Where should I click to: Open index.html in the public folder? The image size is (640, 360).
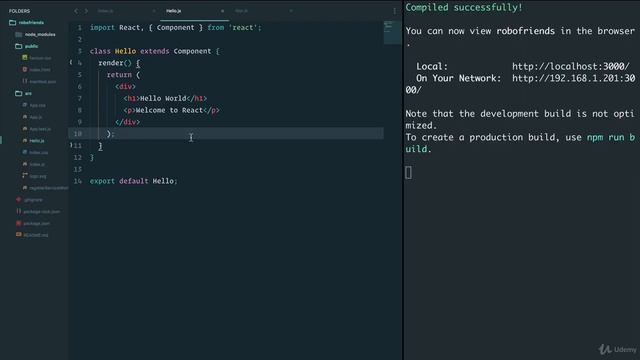pos(40,70)
